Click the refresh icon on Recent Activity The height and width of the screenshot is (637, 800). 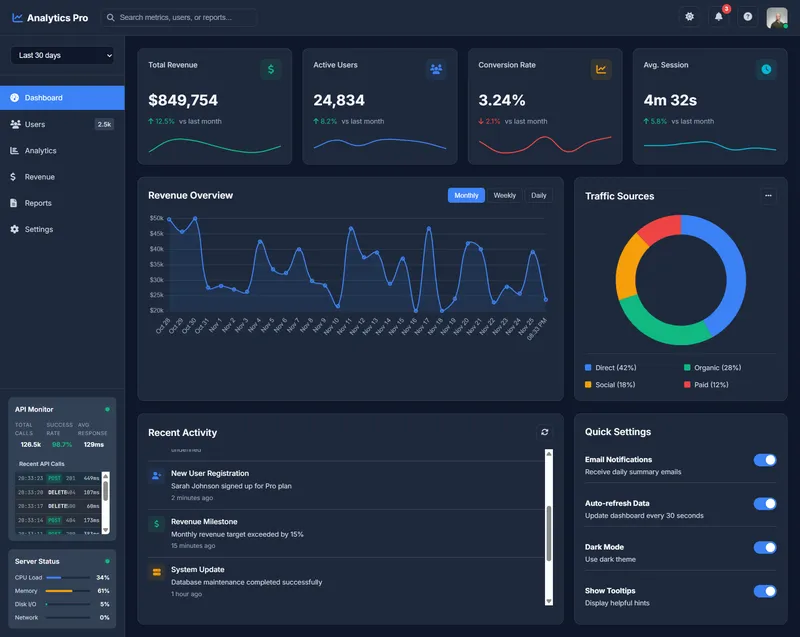(x=545, y=432)
